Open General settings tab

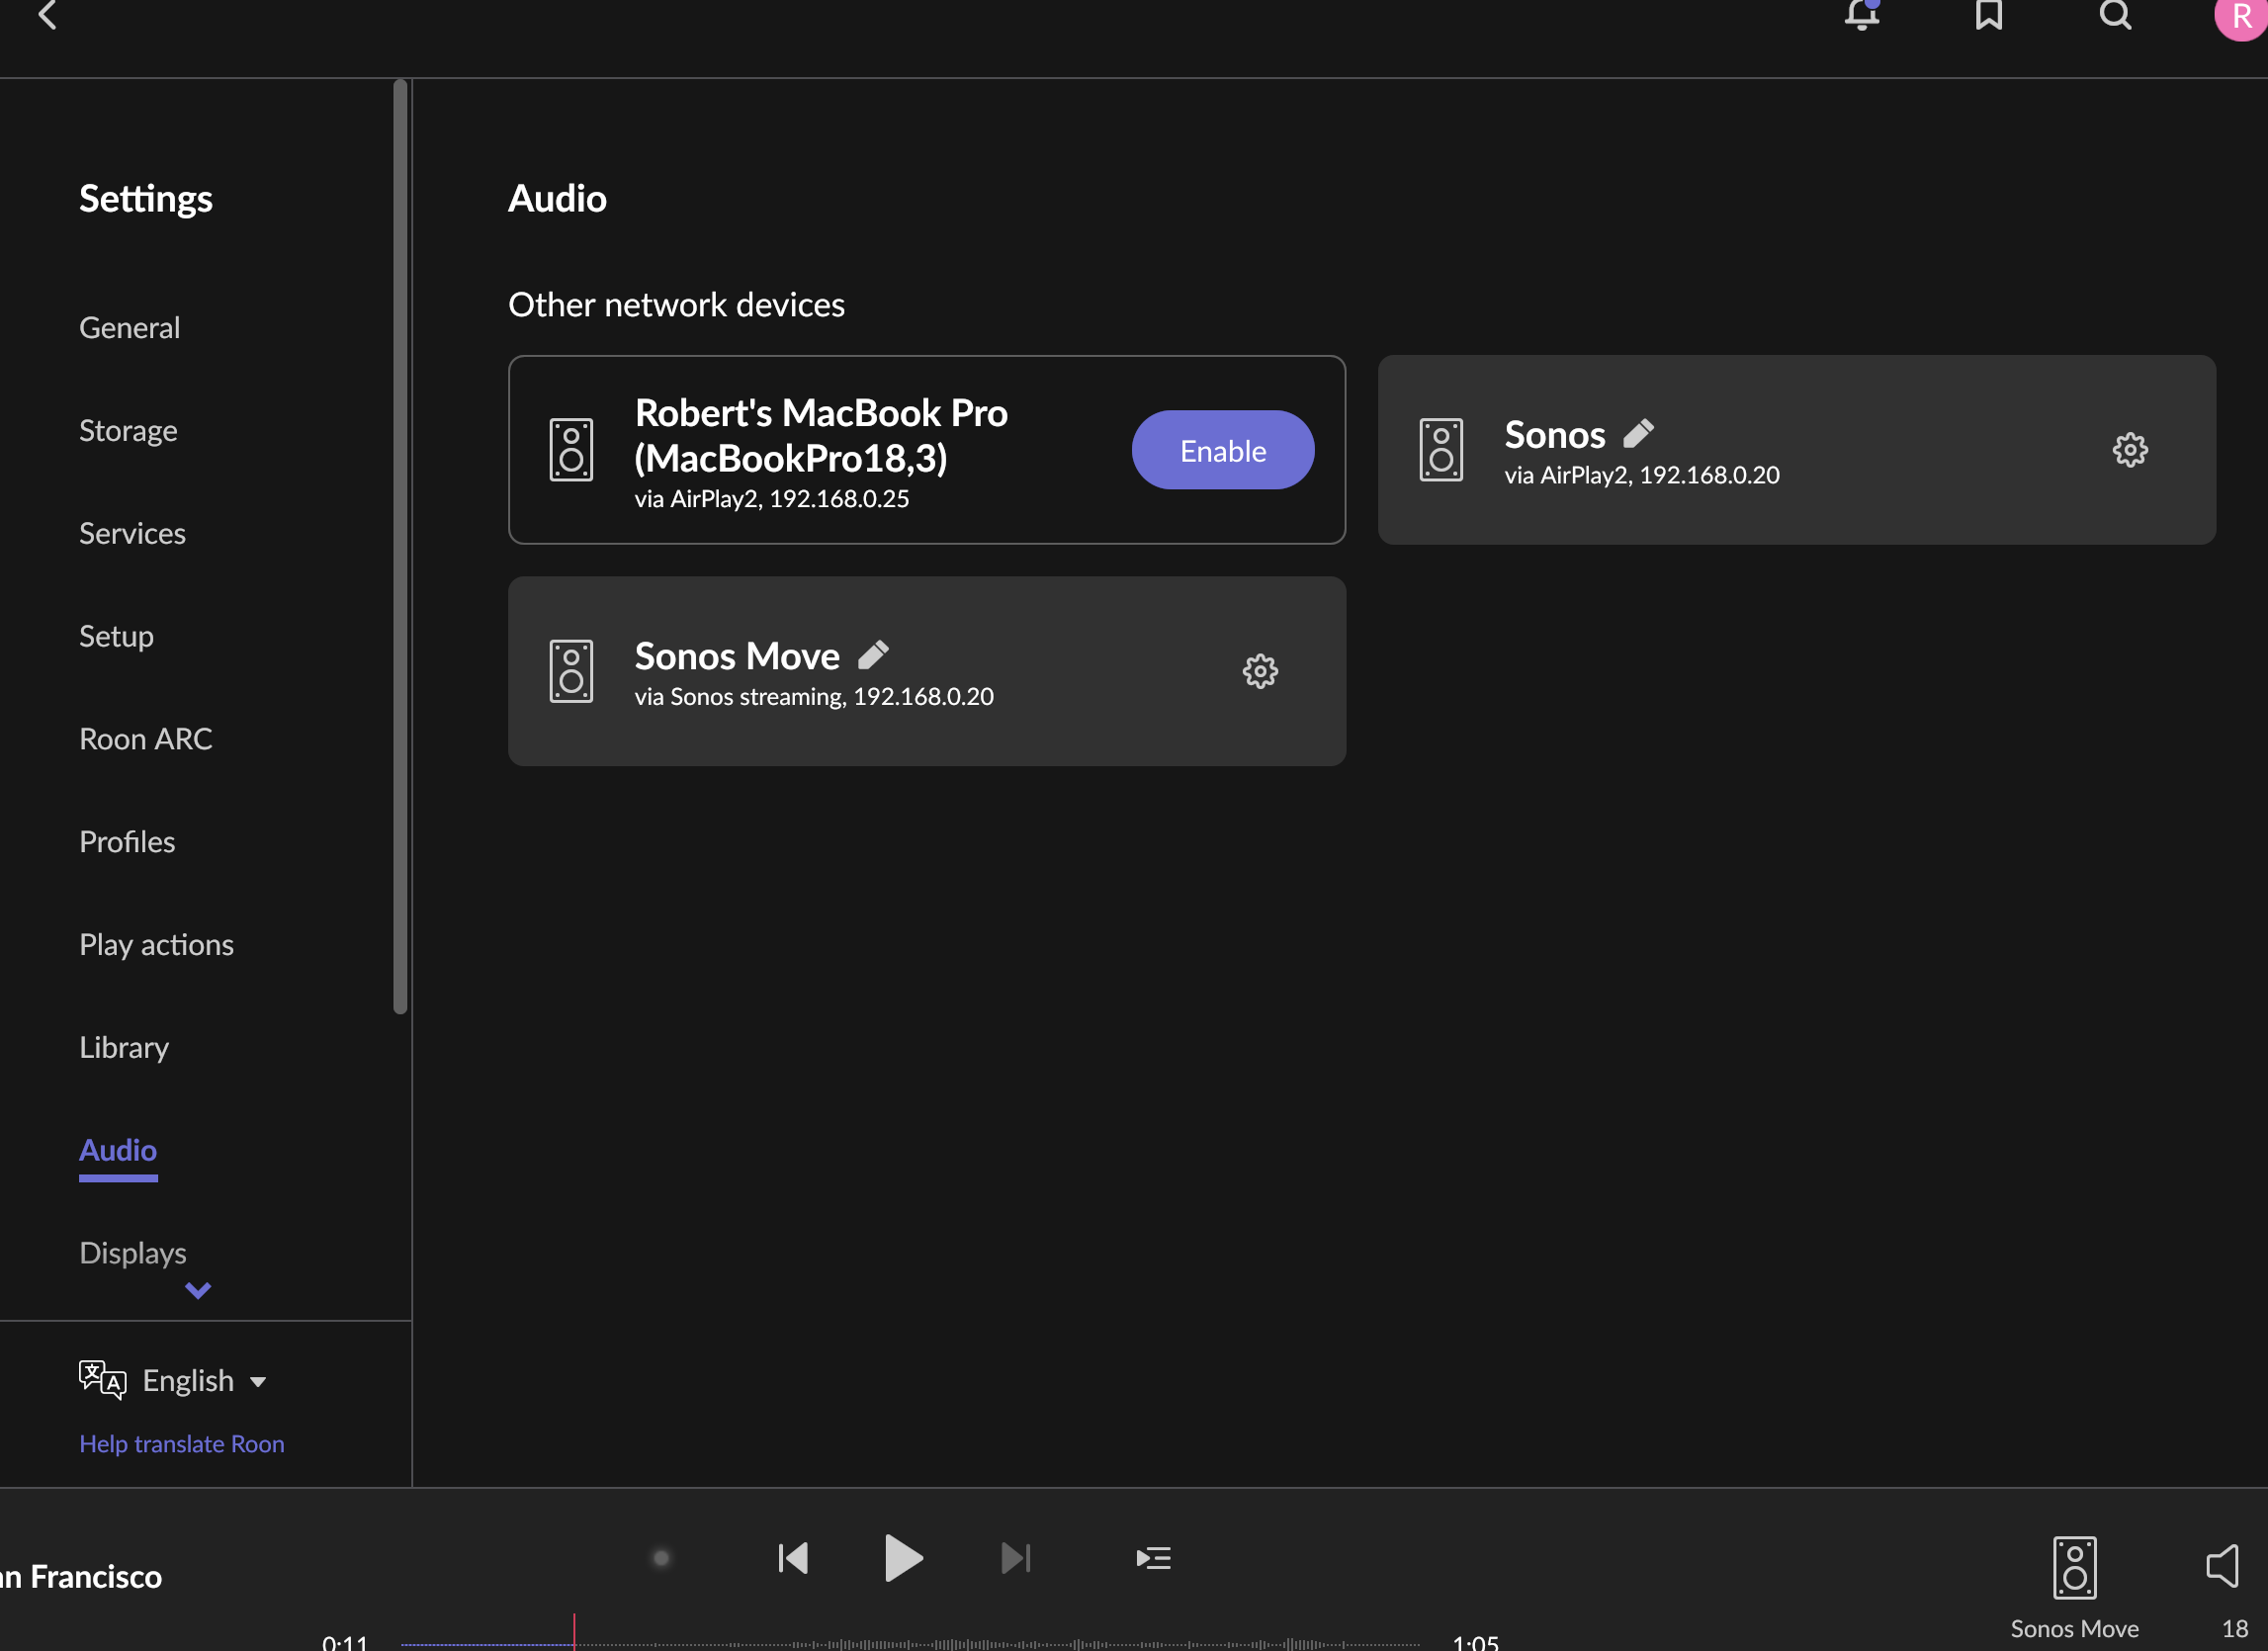[x=130, y=327]
